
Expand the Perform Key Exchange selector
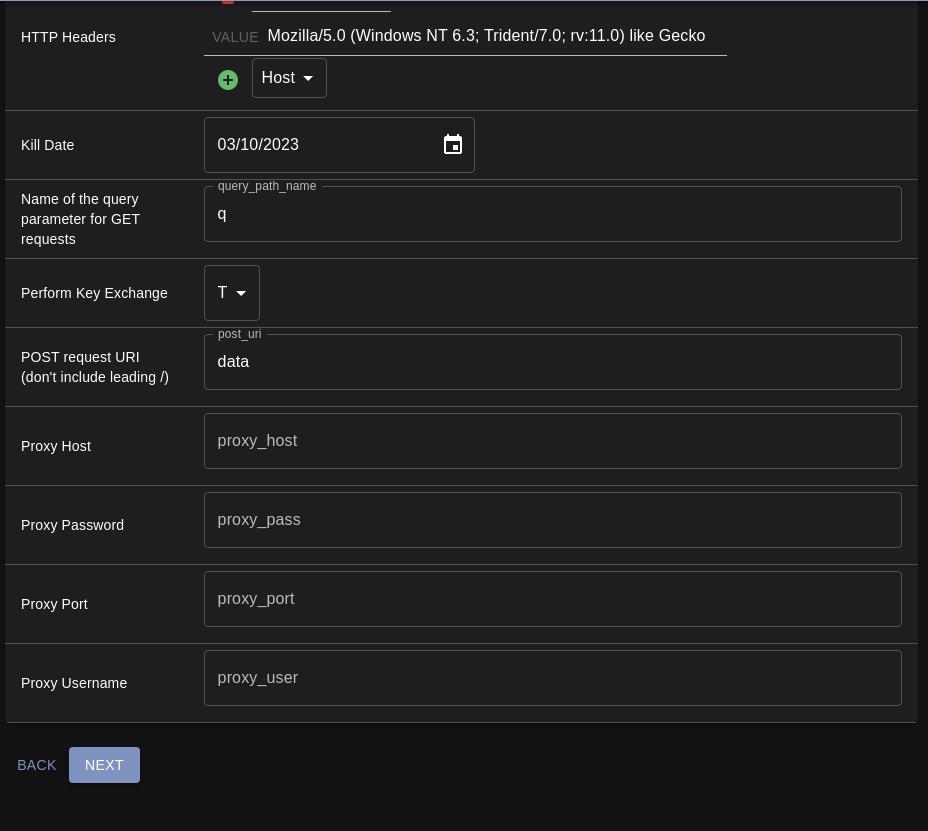pyautogui.click(x=231, y=293)
